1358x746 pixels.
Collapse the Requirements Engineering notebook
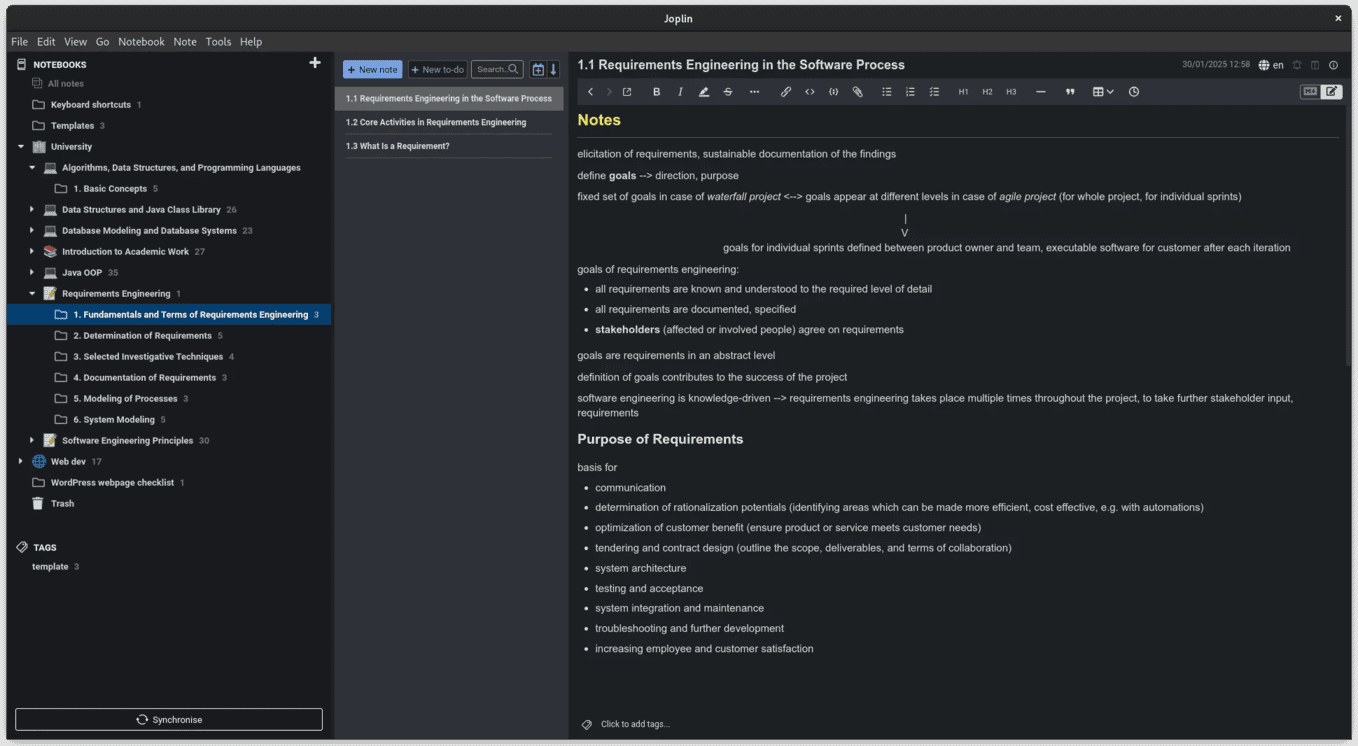tap(32, 294)
